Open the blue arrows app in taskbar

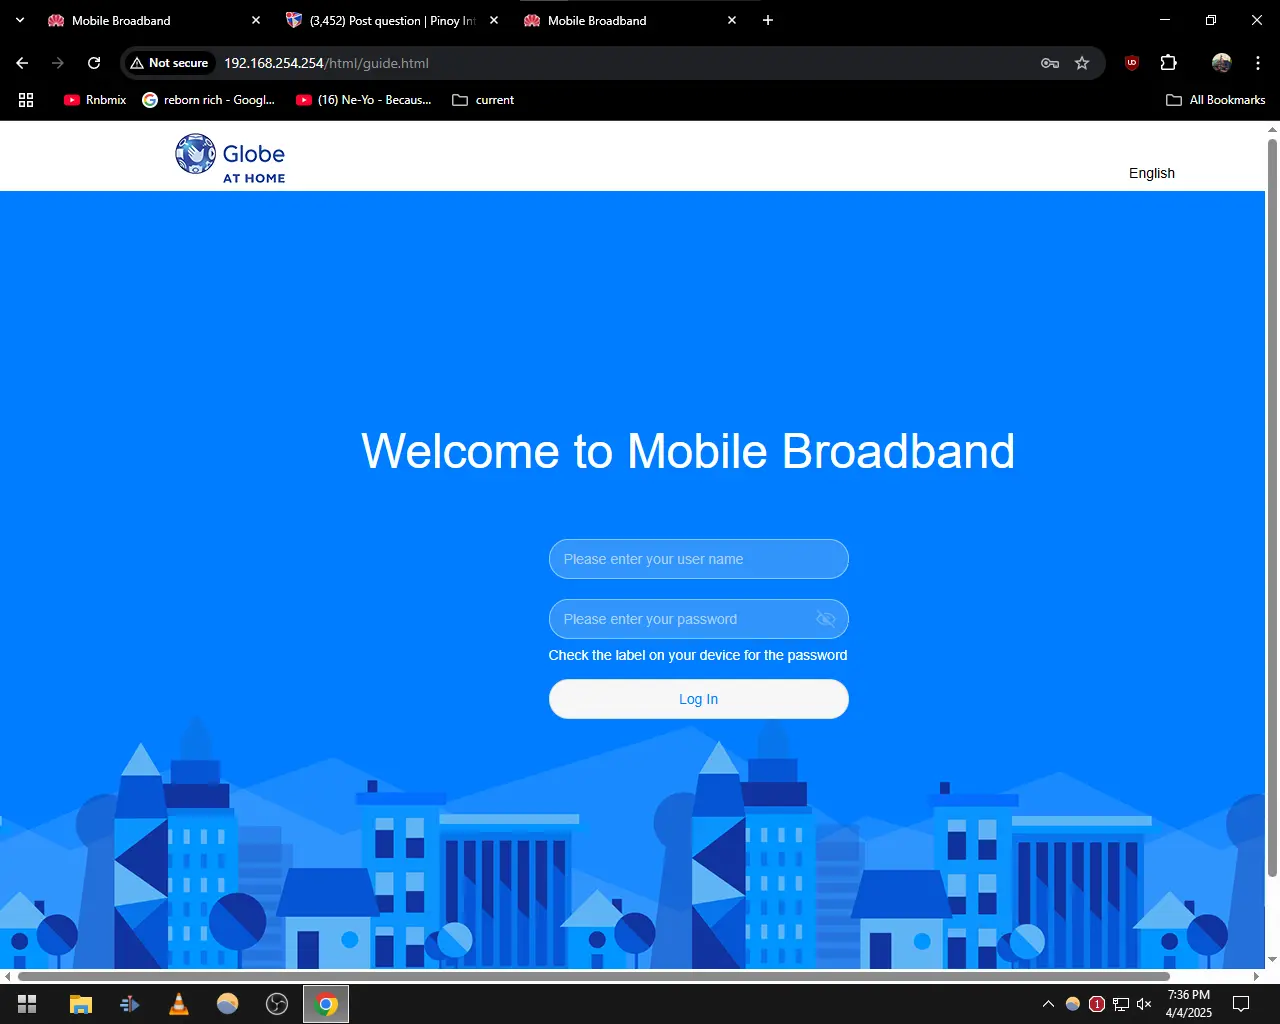point(130,1004)
